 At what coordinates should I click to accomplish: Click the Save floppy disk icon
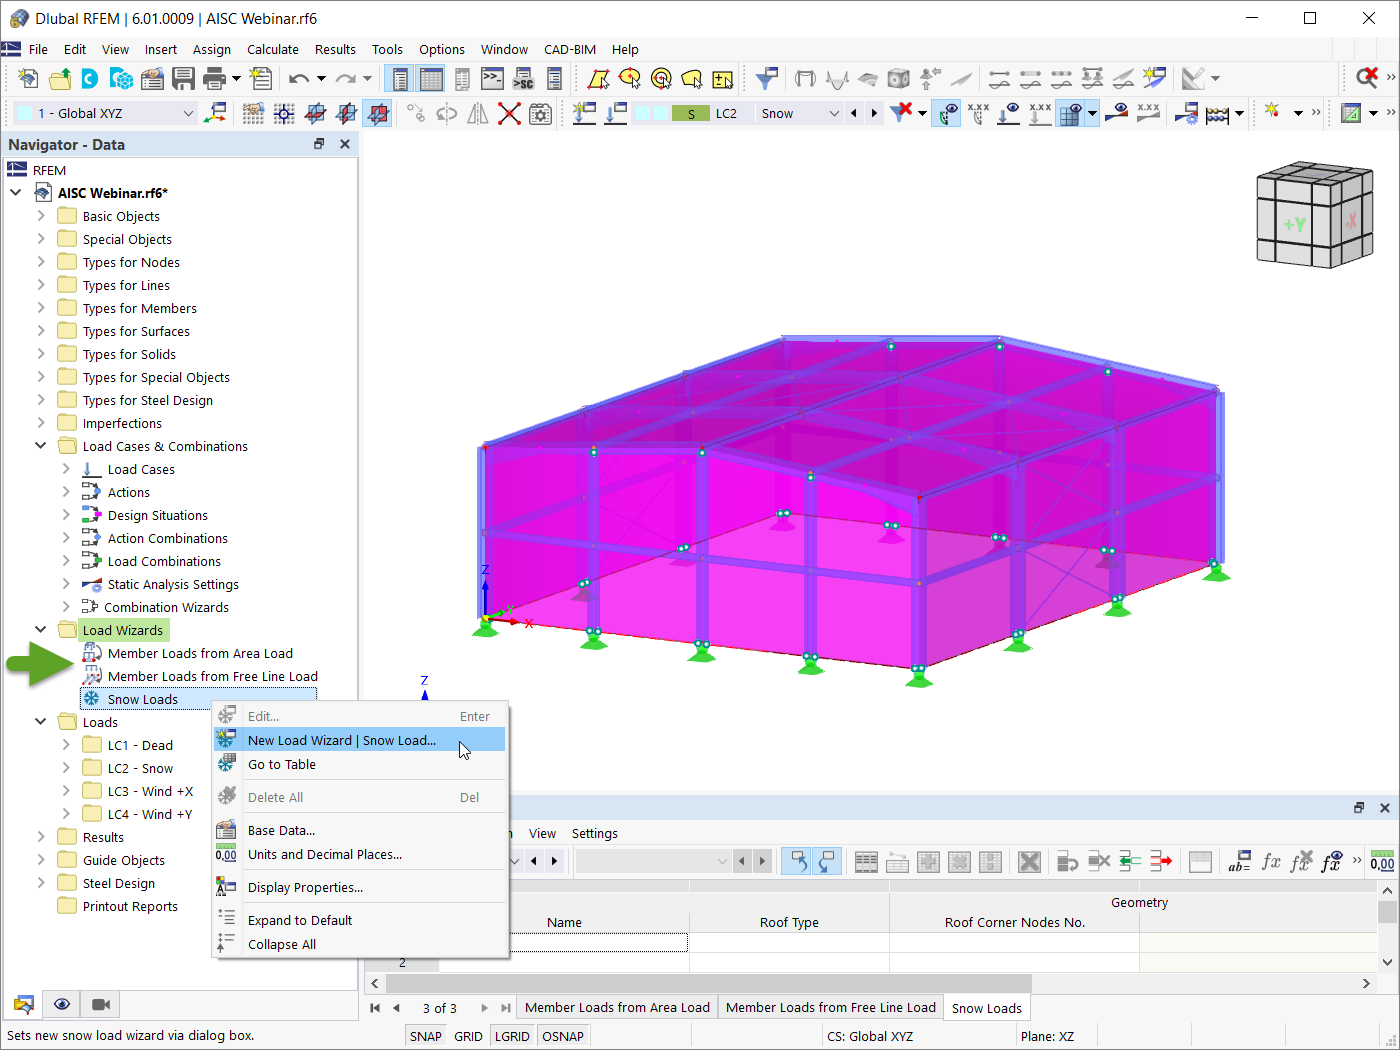point(183,78)
